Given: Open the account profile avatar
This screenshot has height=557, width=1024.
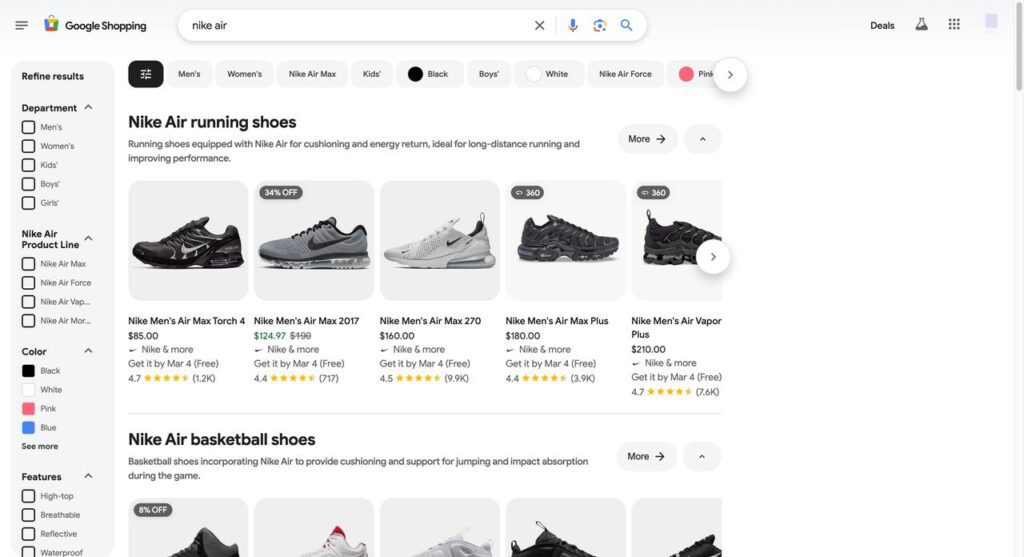Looking at the screenshot, I should tap(991, 22).
